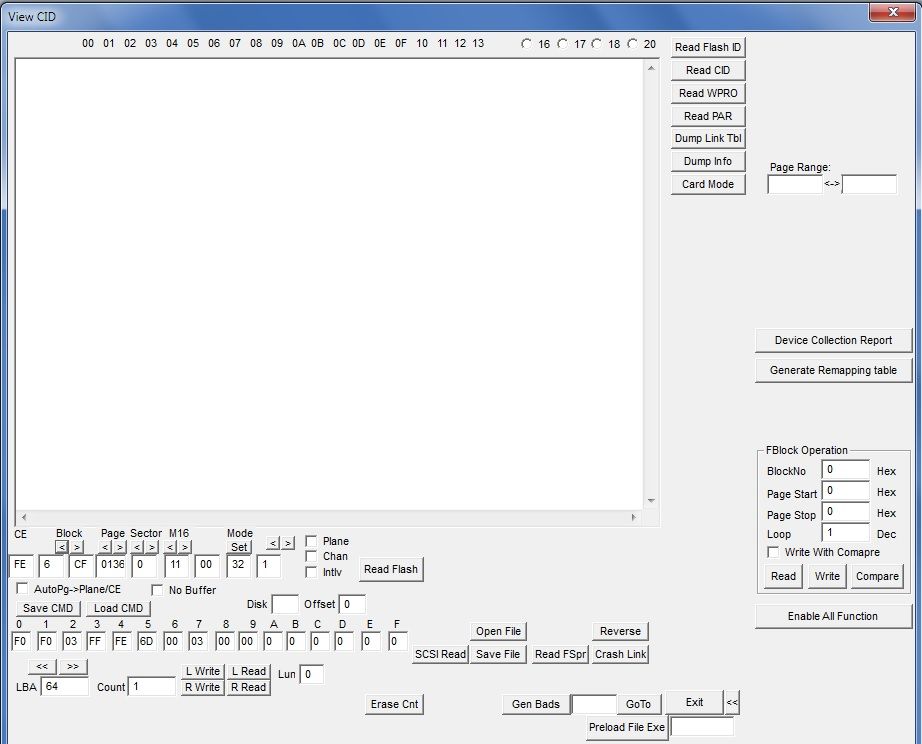Enable the Chan checkbox
Viewport: 922px width, 744px height.
click(312, 556)
